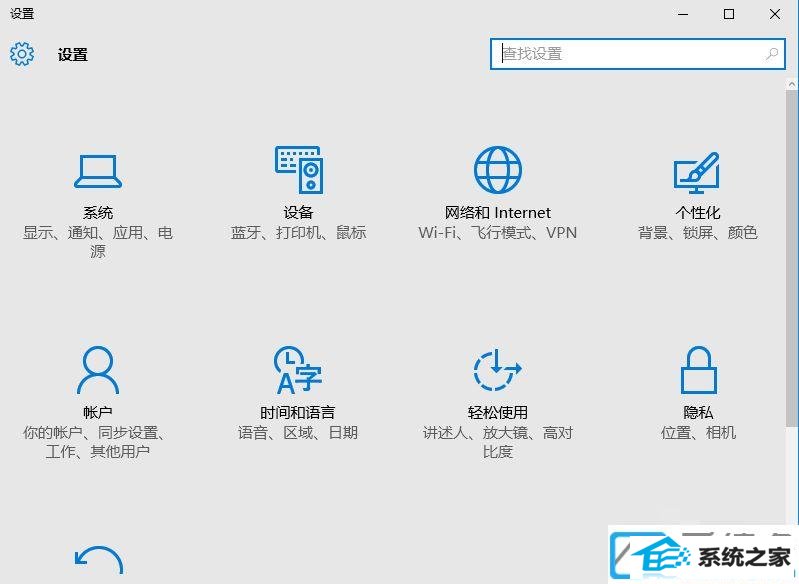Click the 背景、锁屏、颜色 description
The image size is (799, 584).
coord(698,233)
